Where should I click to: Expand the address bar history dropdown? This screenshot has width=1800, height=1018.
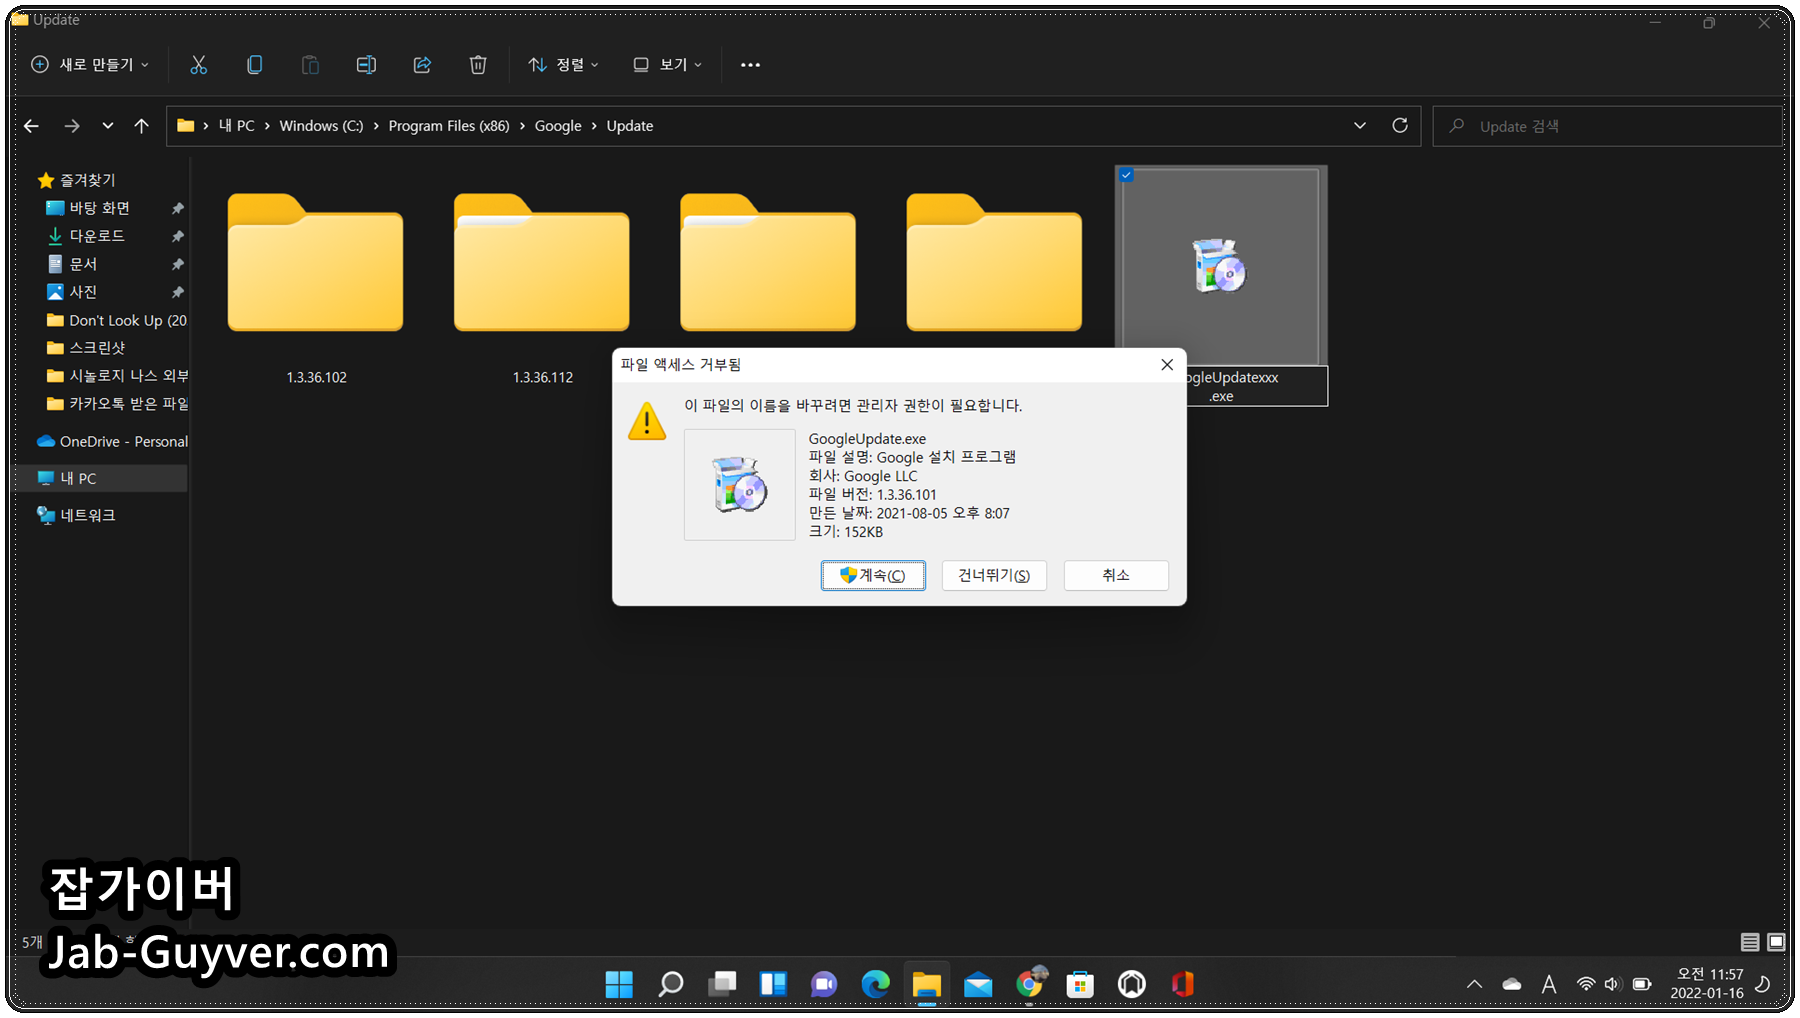(x=1360, y=126)
